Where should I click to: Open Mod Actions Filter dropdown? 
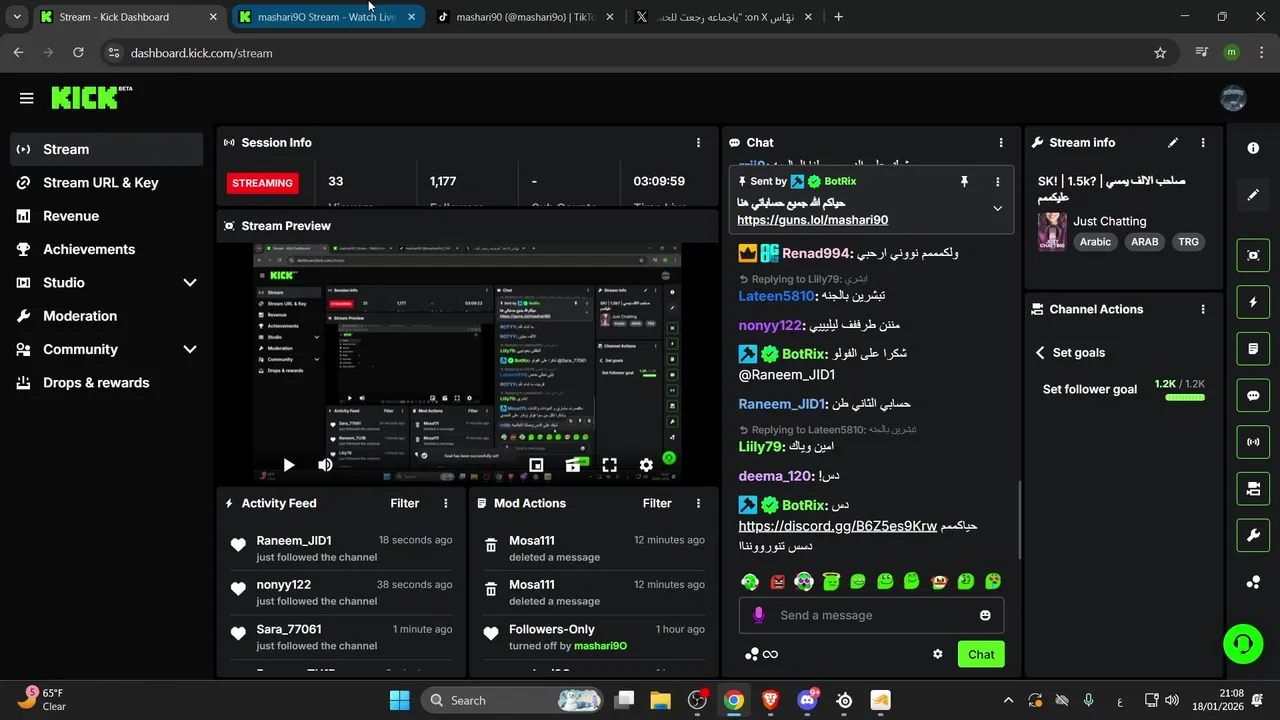tap(657, 503)
